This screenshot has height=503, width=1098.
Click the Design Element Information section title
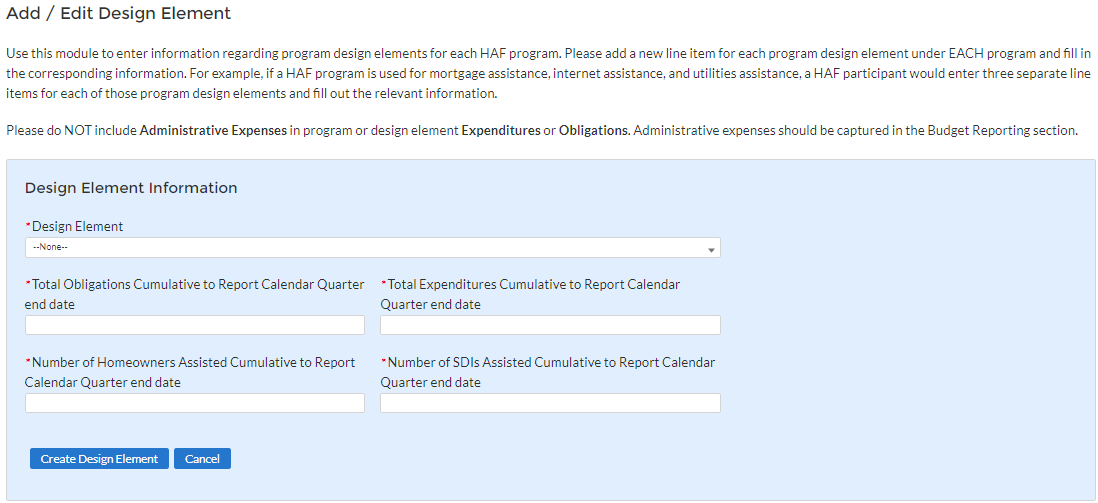tap(131, 188)
